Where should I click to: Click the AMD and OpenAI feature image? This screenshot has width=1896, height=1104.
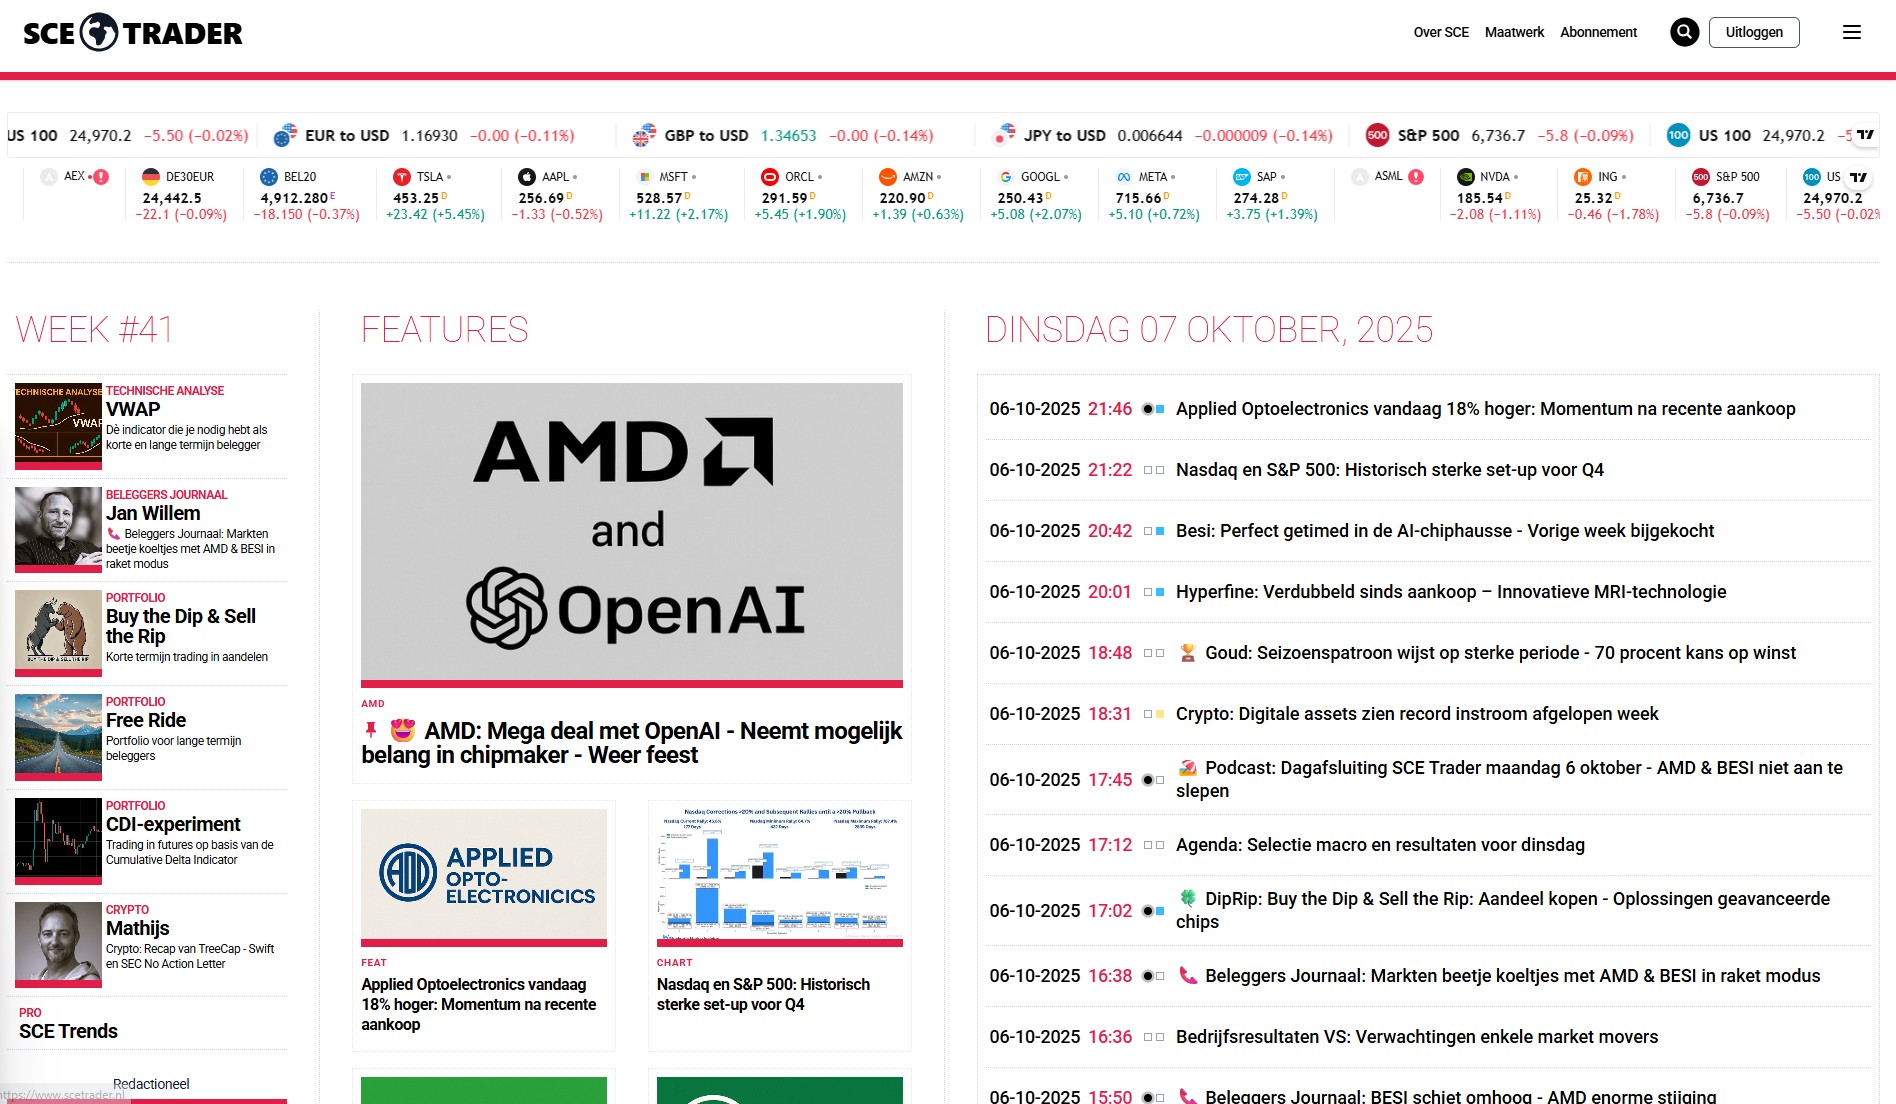pos(631,532)
